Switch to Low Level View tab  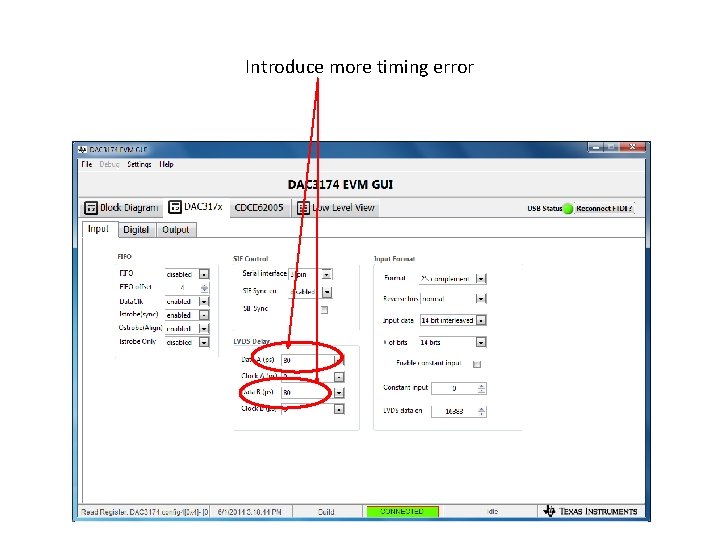(336, 208)
